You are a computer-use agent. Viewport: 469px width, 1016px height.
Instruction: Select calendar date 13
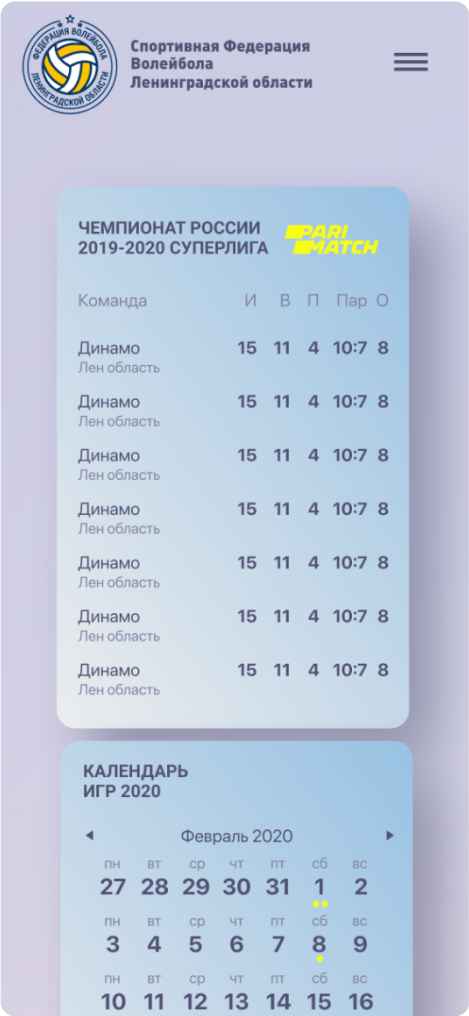236,1002
